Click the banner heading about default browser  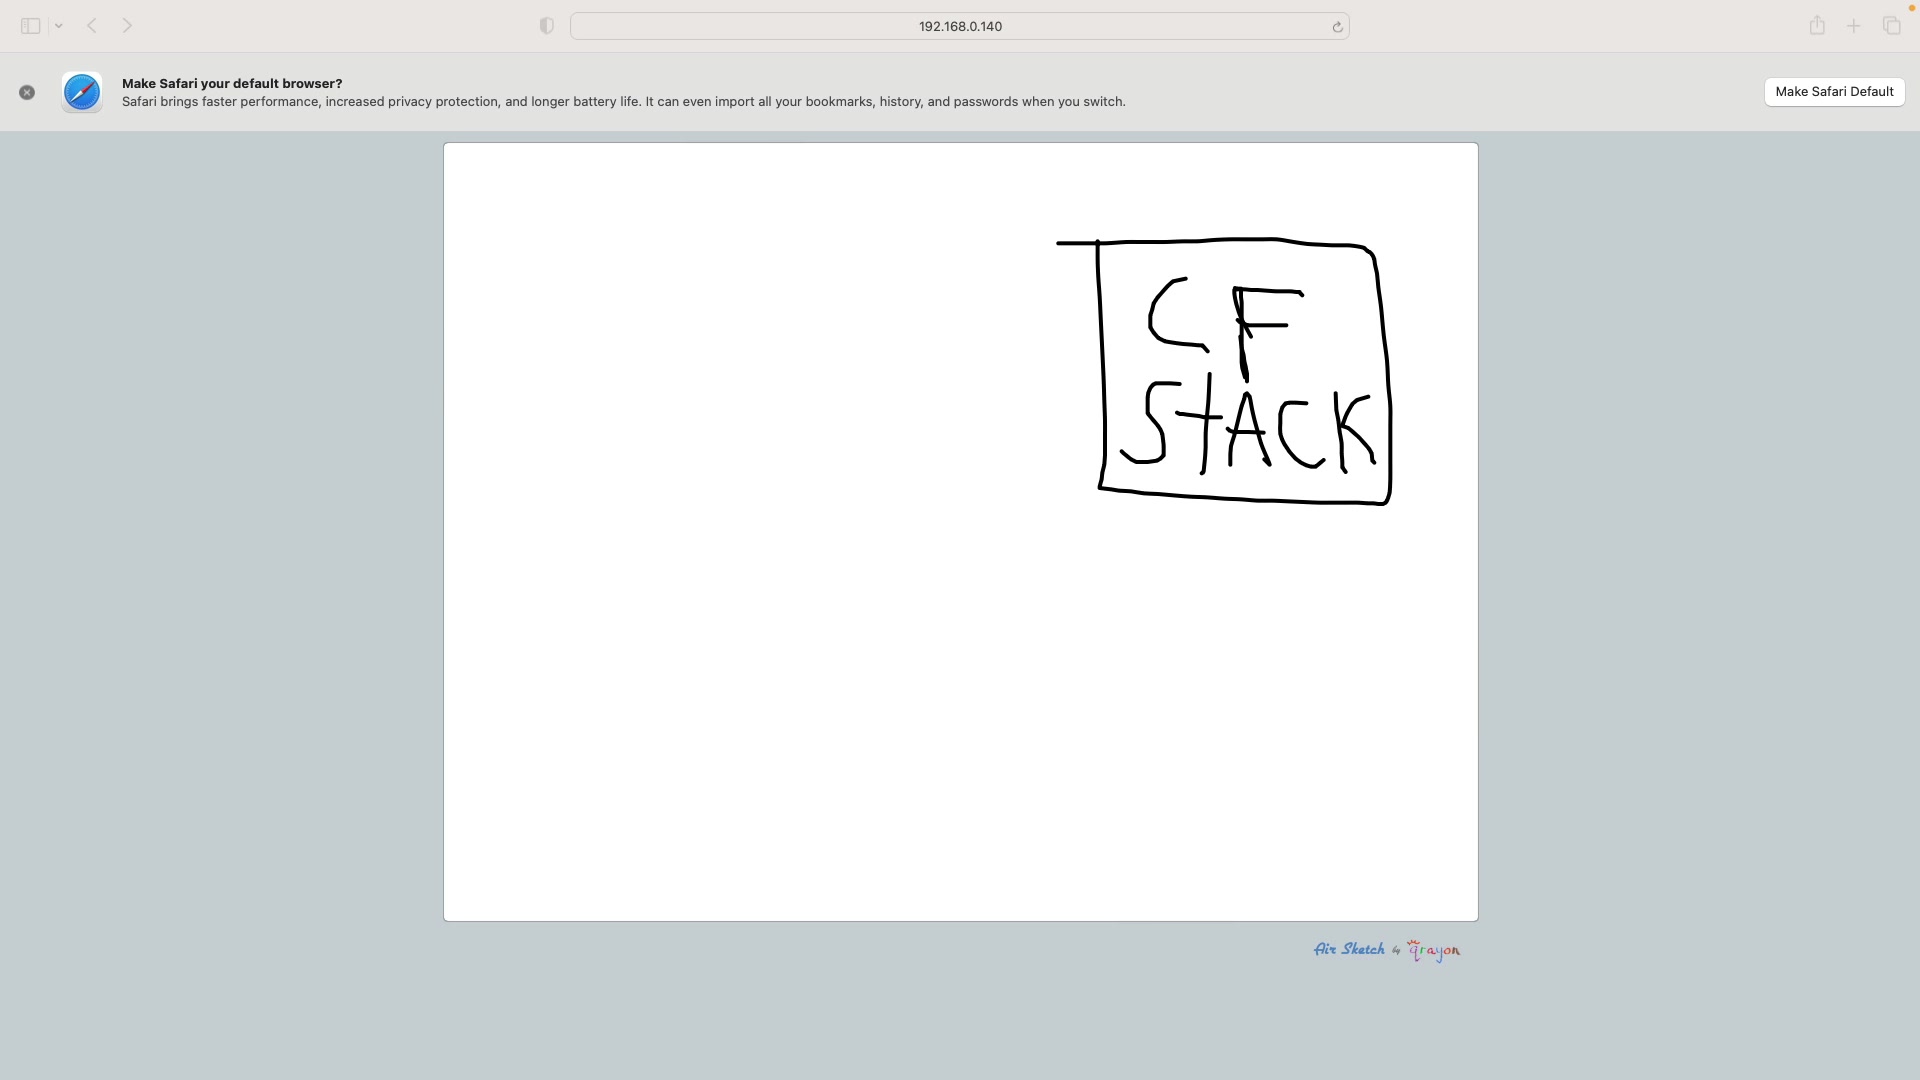pyautogui.click(x=232, y=83)
